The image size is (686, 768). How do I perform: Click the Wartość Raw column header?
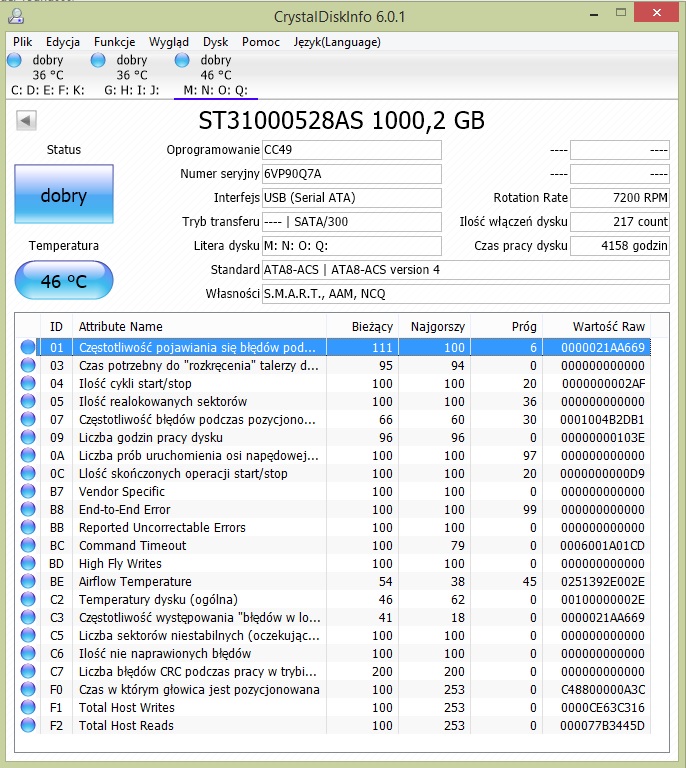[596, 327]
